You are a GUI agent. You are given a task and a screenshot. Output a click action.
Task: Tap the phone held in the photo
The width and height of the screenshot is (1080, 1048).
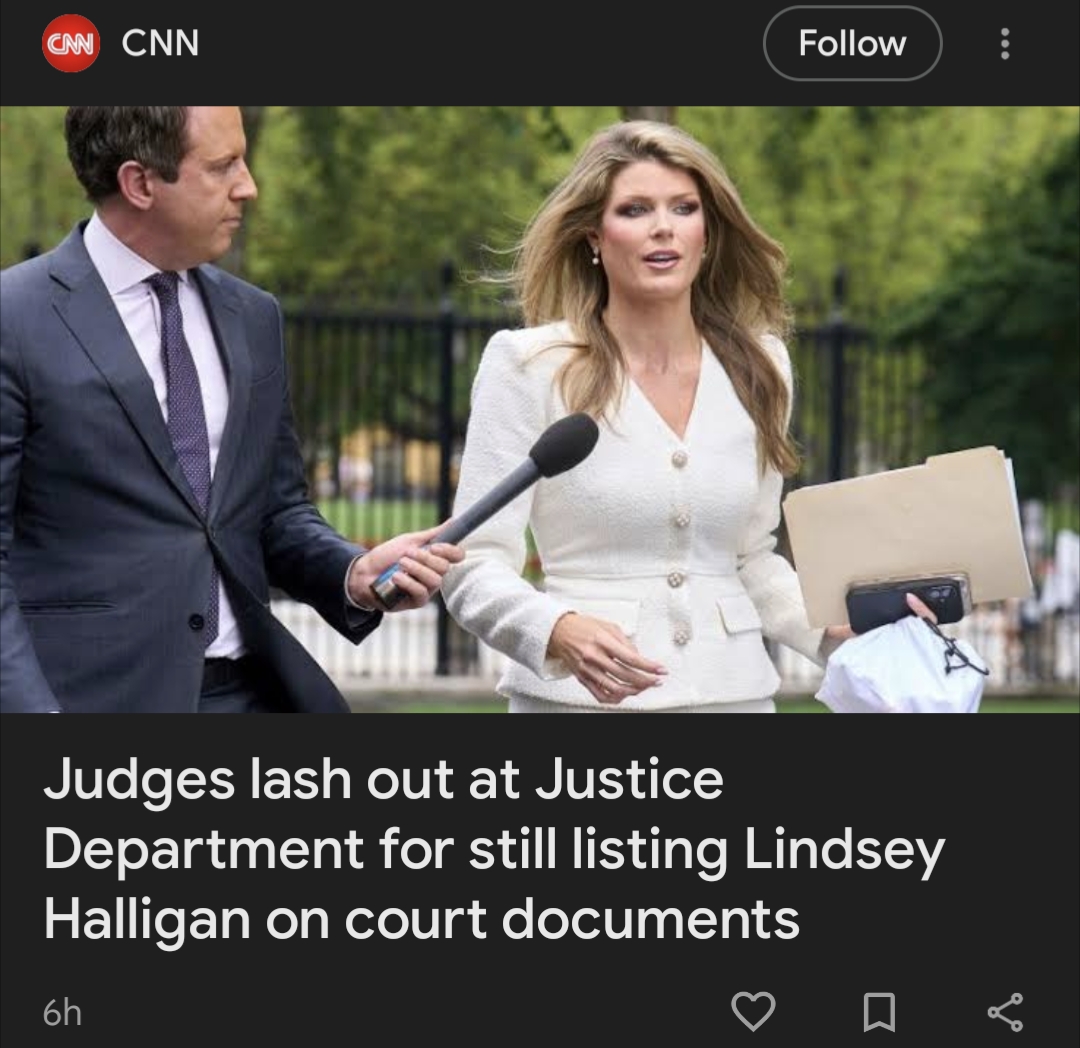tap(908, 602)
